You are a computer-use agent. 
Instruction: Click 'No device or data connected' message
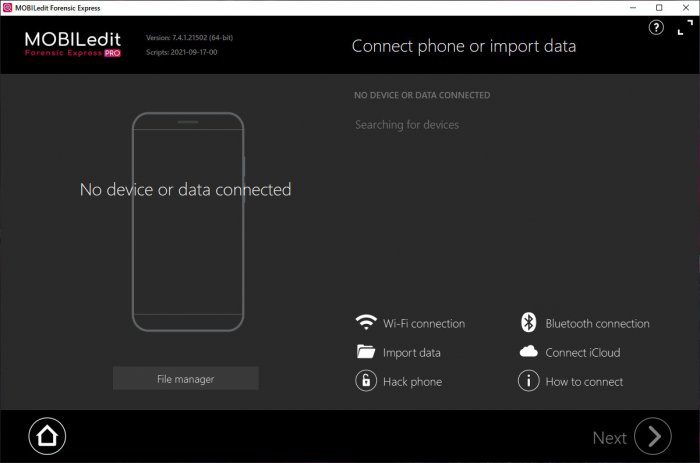pos(185,190)
